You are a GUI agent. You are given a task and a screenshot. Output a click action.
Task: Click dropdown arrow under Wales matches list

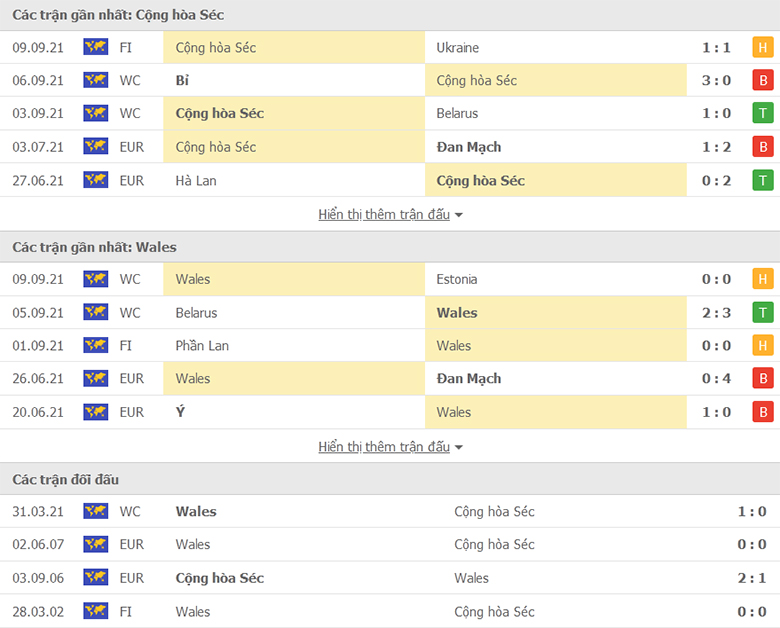click(459, 447)
